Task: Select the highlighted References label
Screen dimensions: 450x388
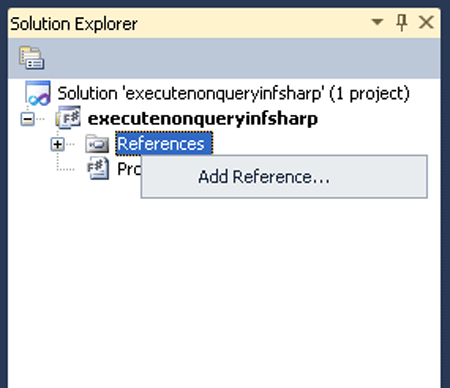Action: coord(164,144)
